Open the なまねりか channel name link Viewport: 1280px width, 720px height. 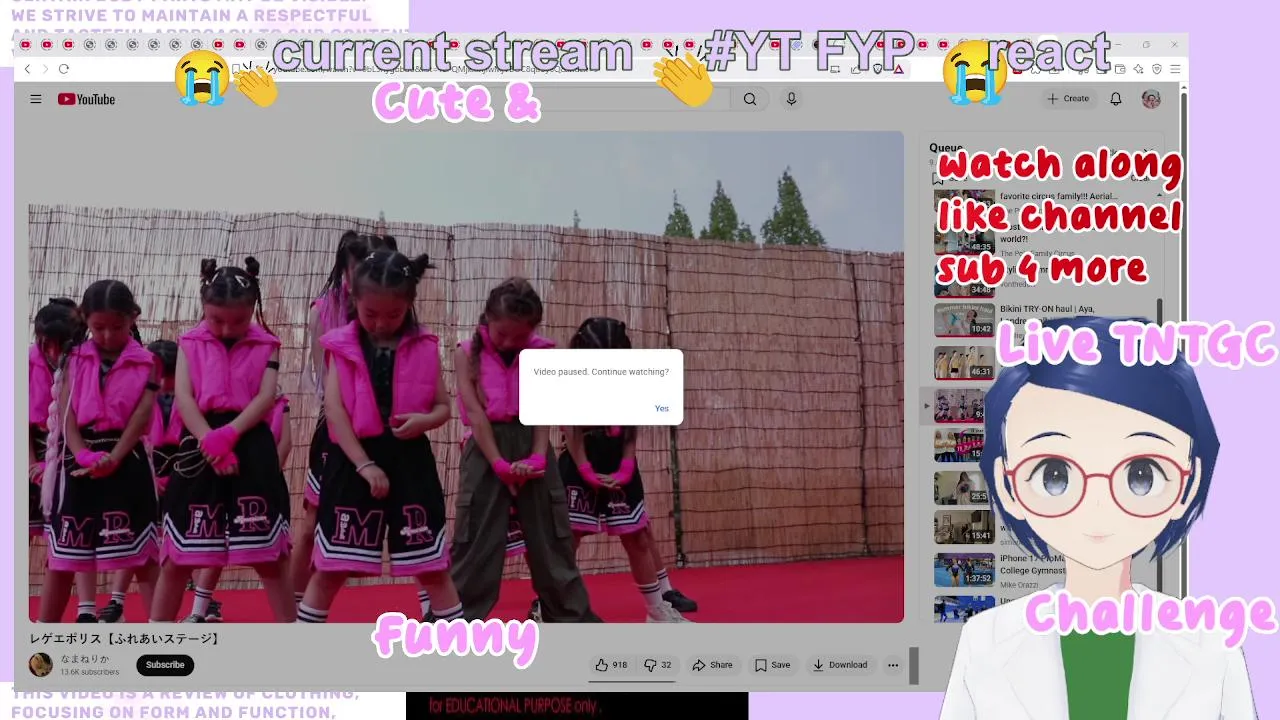tap(85, 659)
